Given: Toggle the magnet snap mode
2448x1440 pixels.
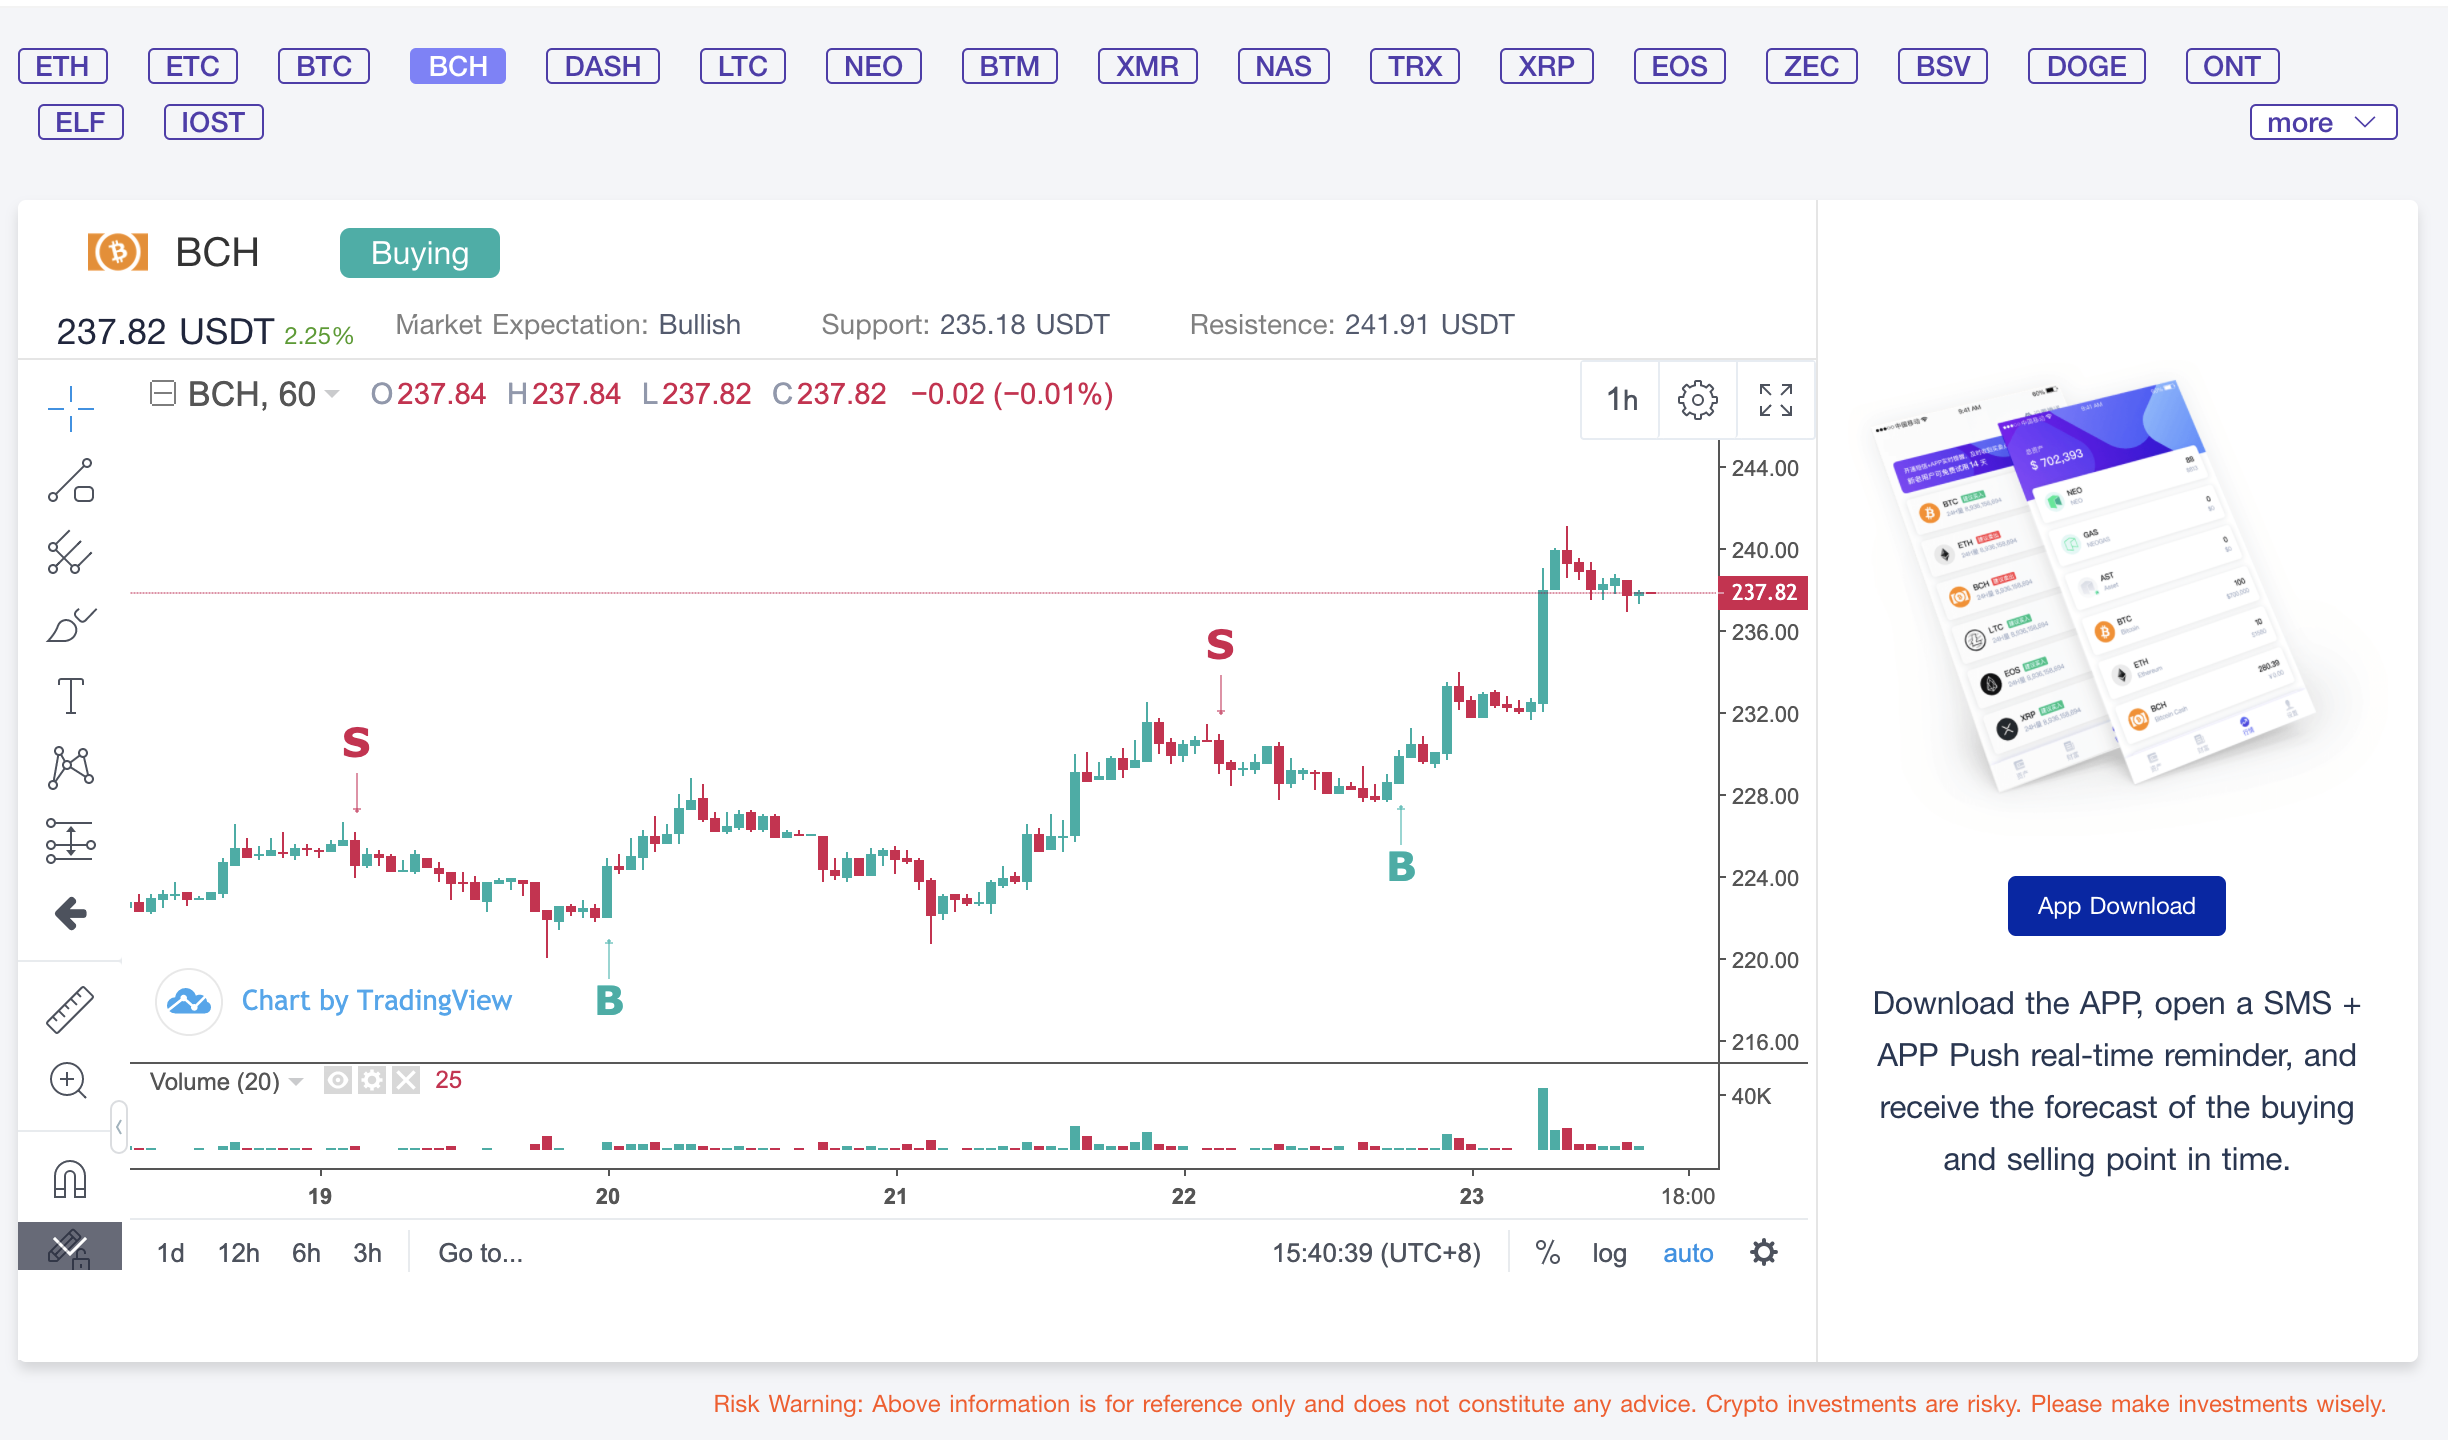Looking at the screenshot, I should 70,1179.
